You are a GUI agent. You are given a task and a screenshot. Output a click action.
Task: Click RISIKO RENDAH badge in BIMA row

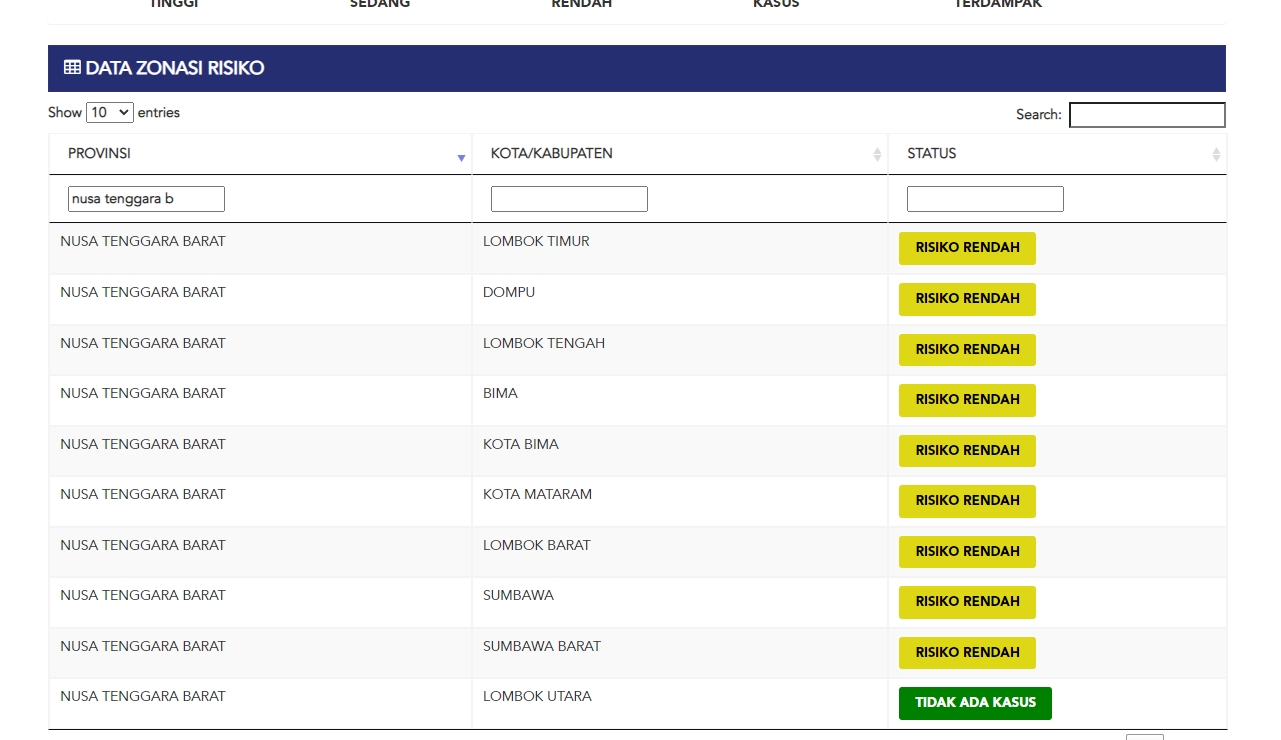967,400
